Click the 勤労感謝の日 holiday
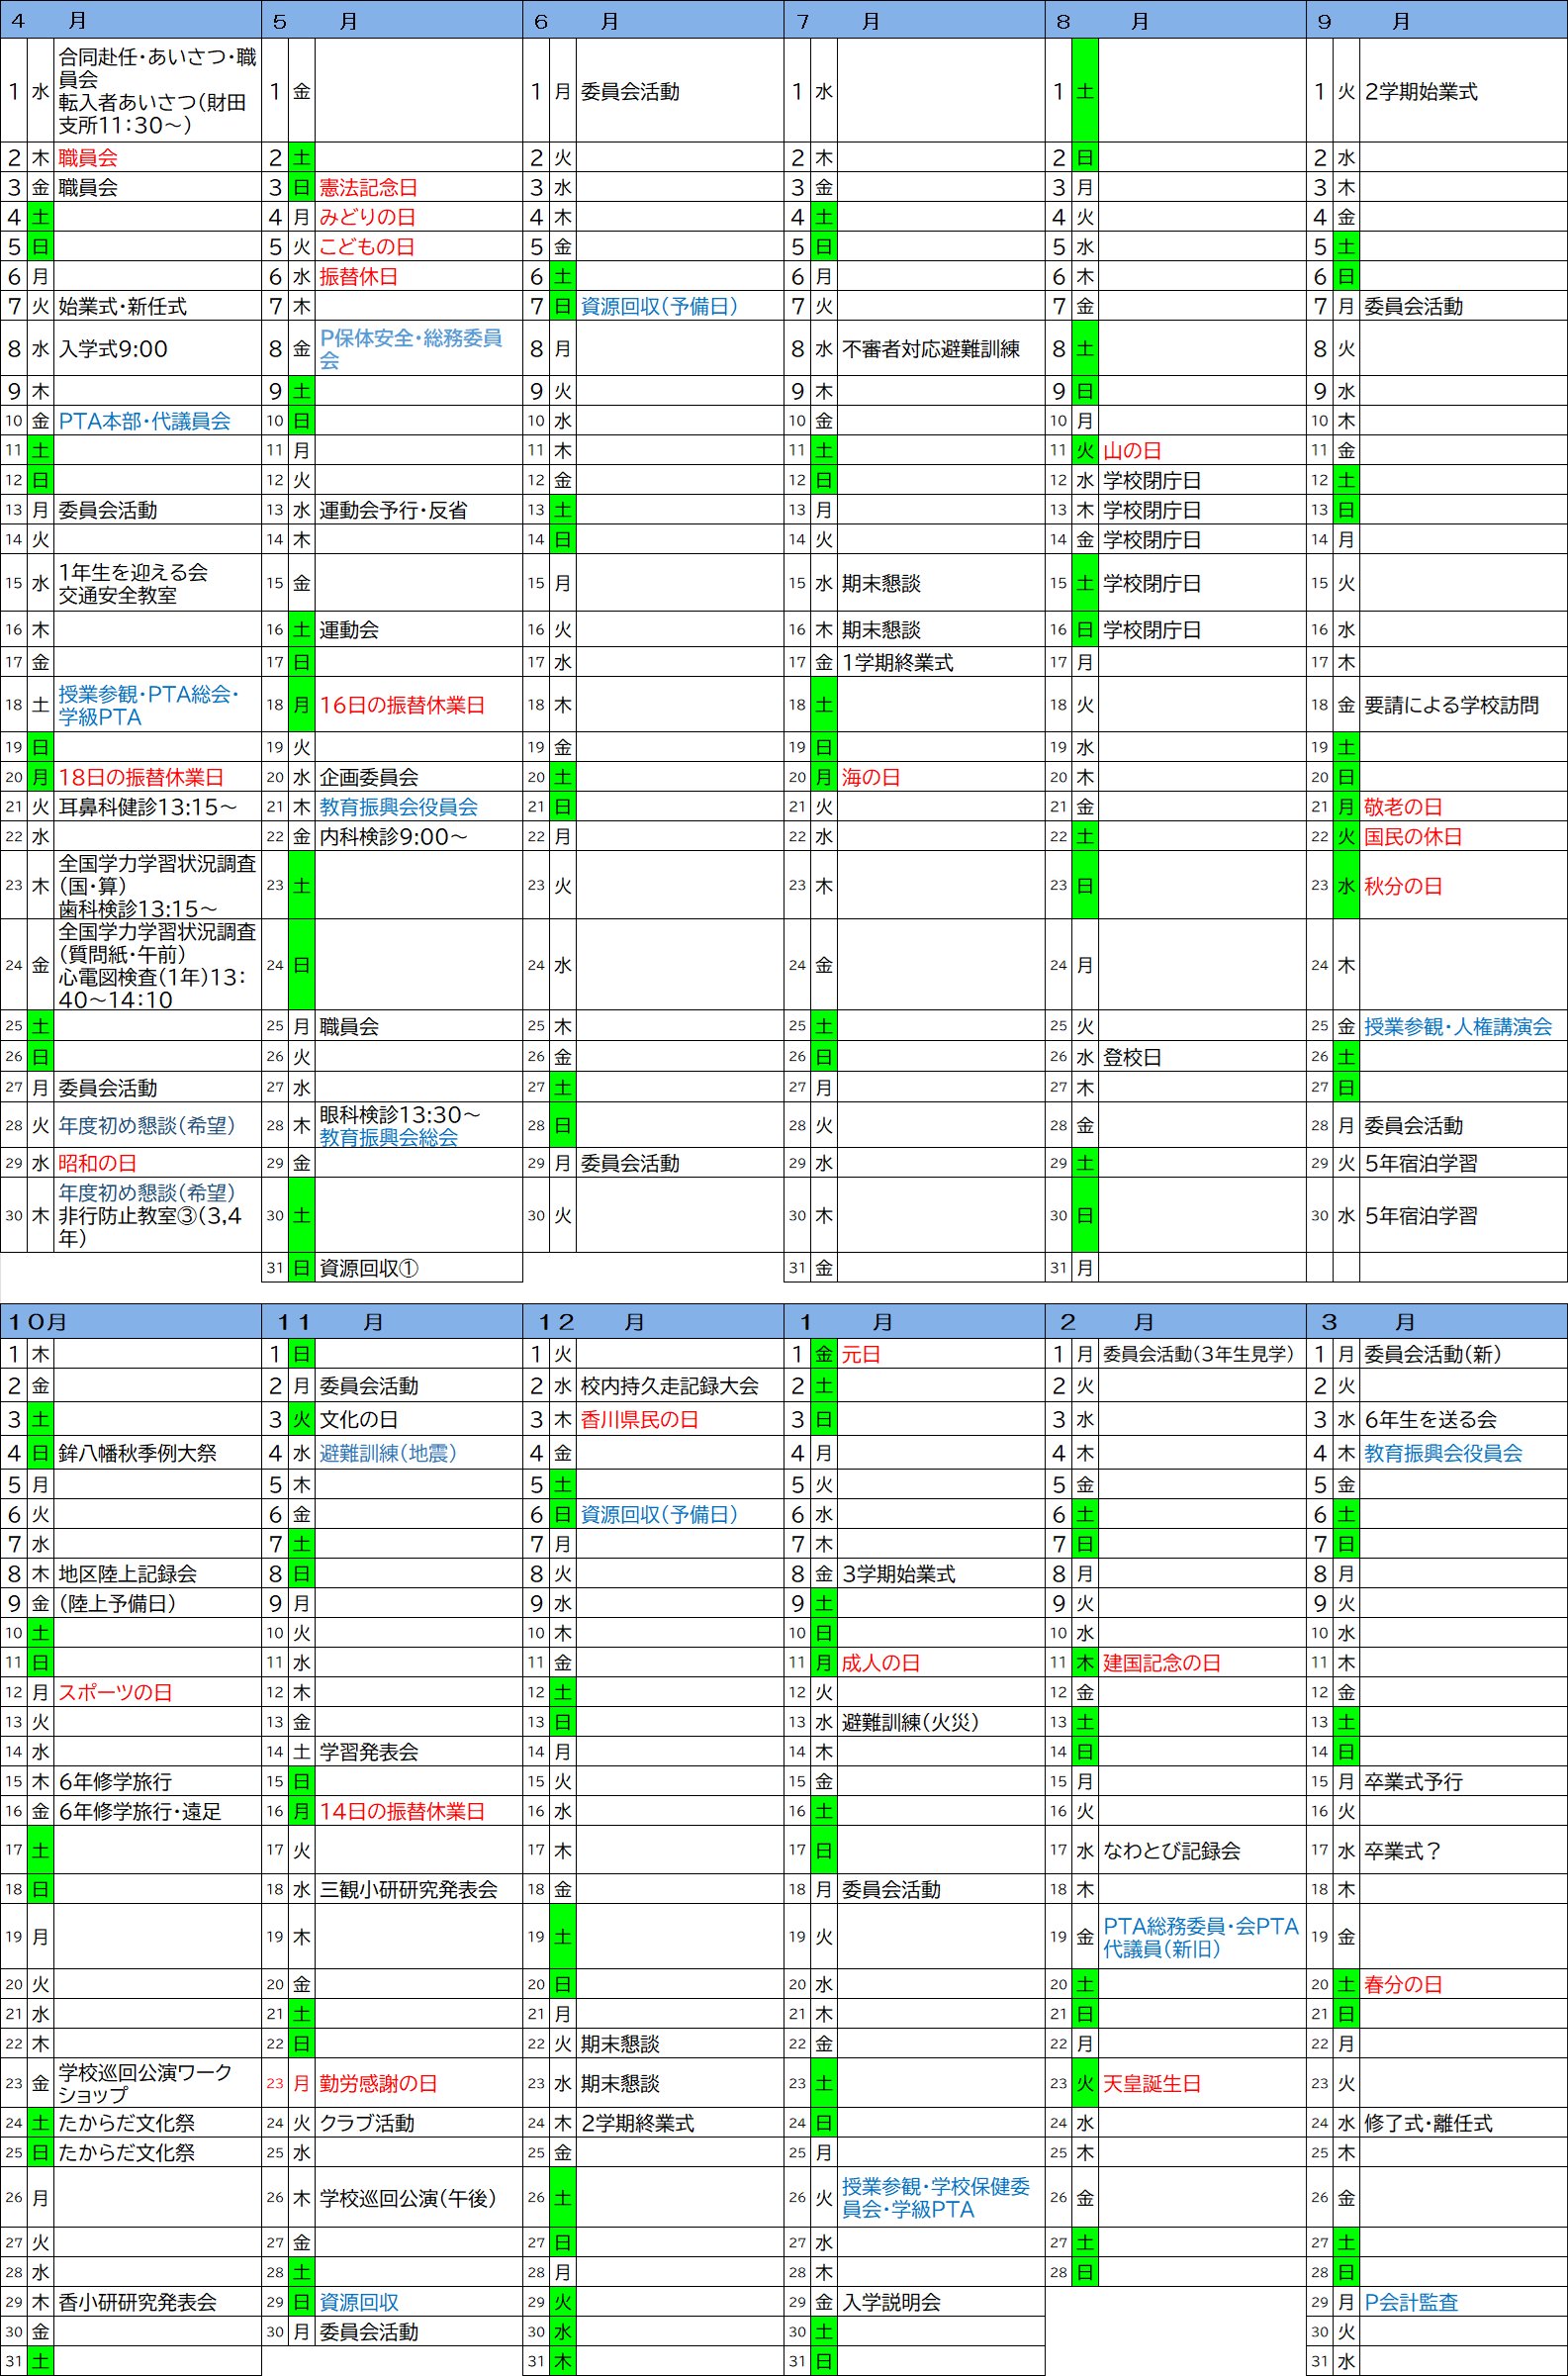The width and height of the screenshot is (1568, 2376). (x=378, y=2084)
